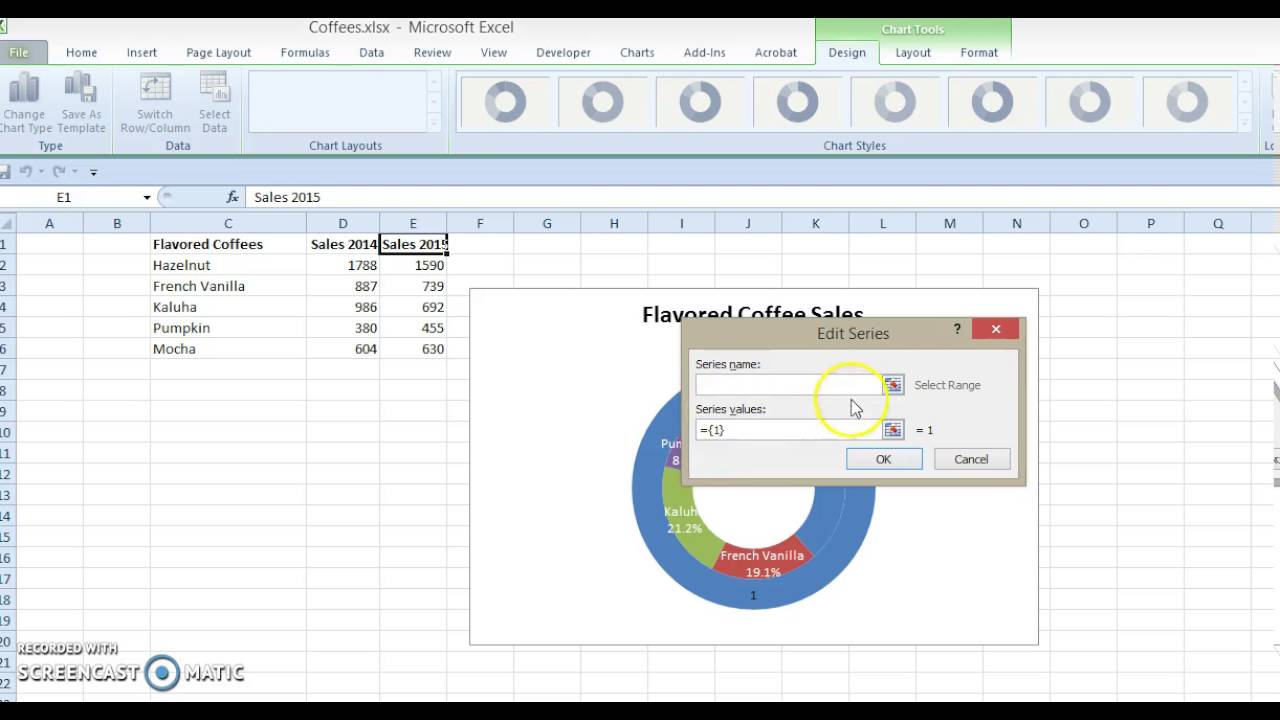Open the Undo history dropdown arrow

(x=40, y=171)
